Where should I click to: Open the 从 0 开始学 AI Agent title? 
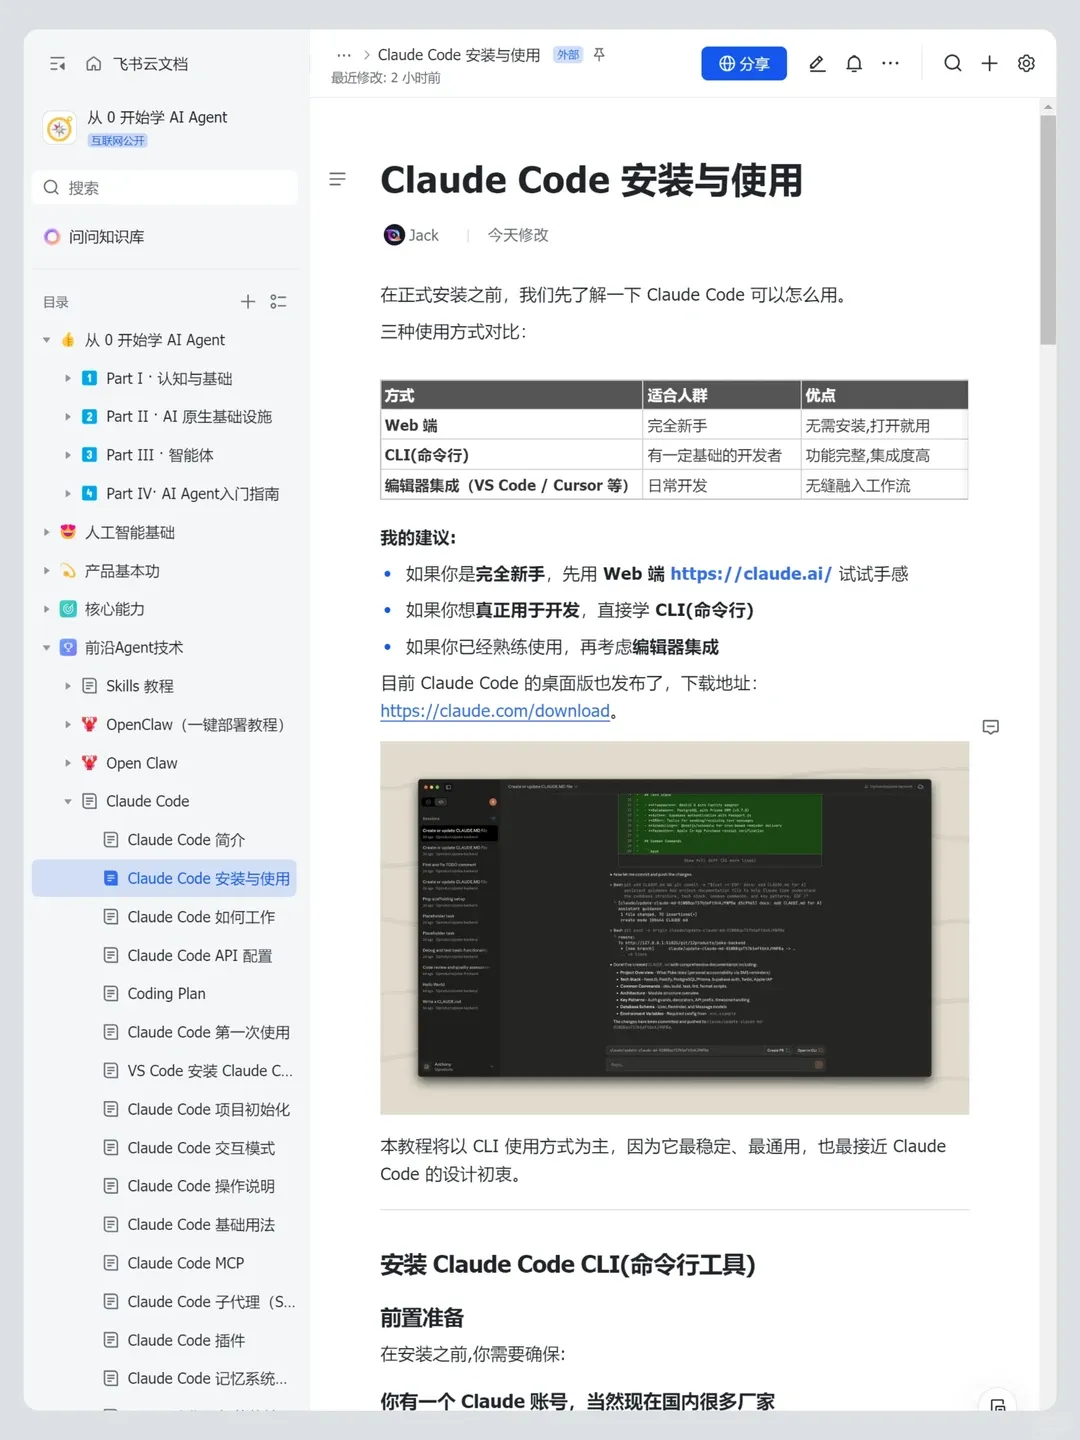(157, 117)
